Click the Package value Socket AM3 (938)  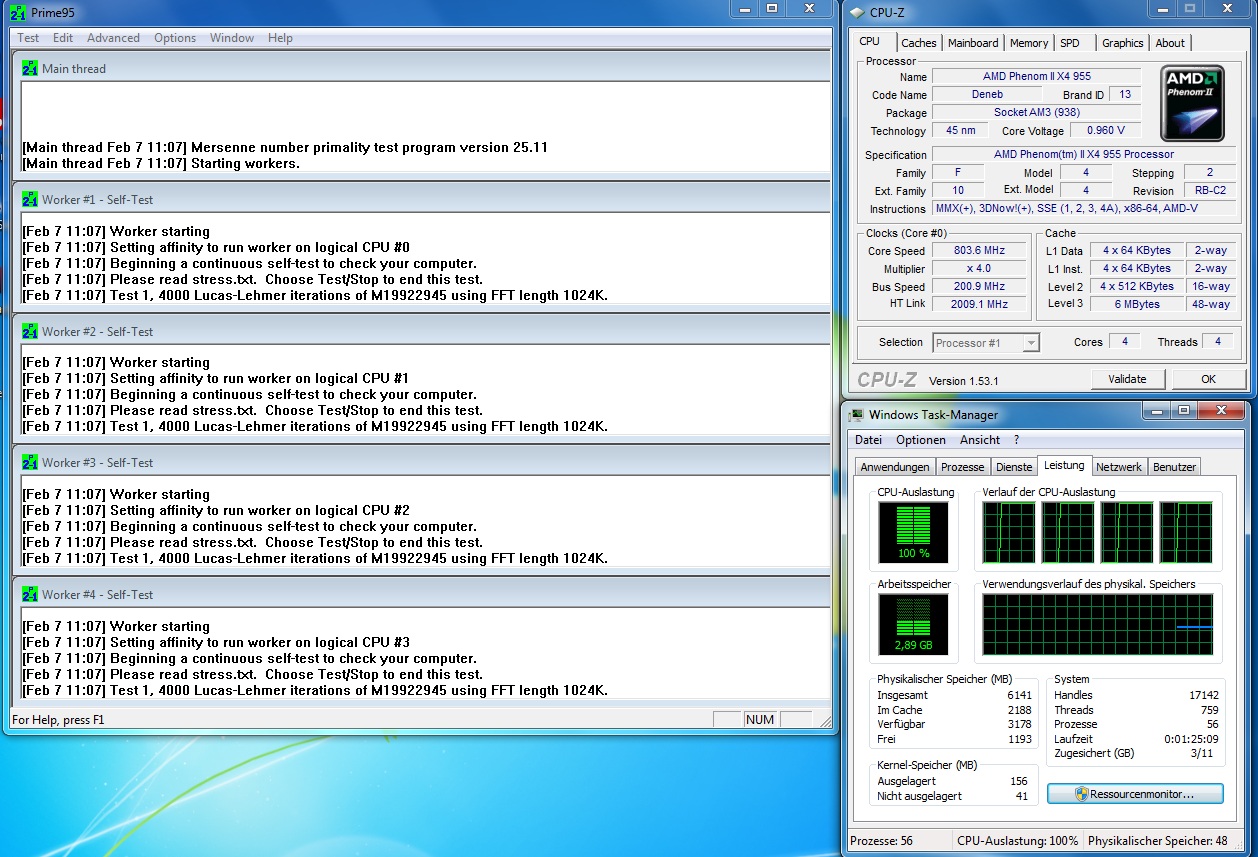1036,113
